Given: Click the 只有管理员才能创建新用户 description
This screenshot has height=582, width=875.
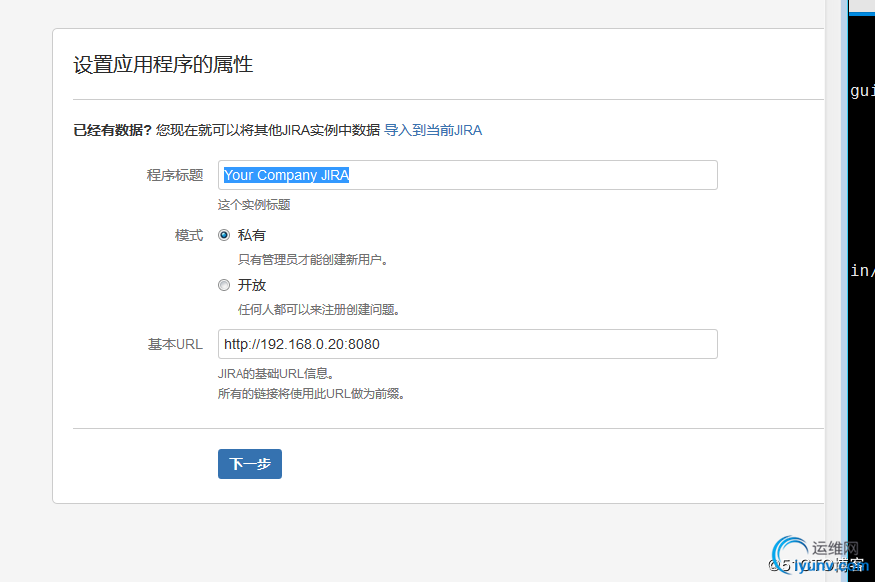Looking at the screenshot, I should 312,259.
